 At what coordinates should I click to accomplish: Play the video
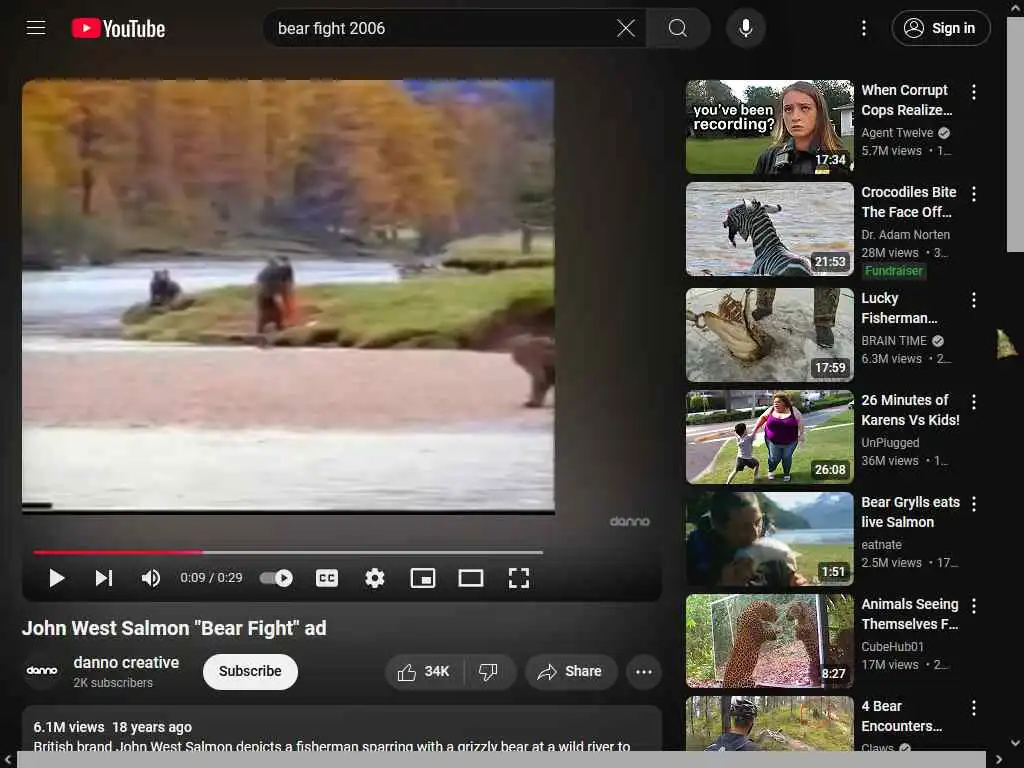point(57,578)
